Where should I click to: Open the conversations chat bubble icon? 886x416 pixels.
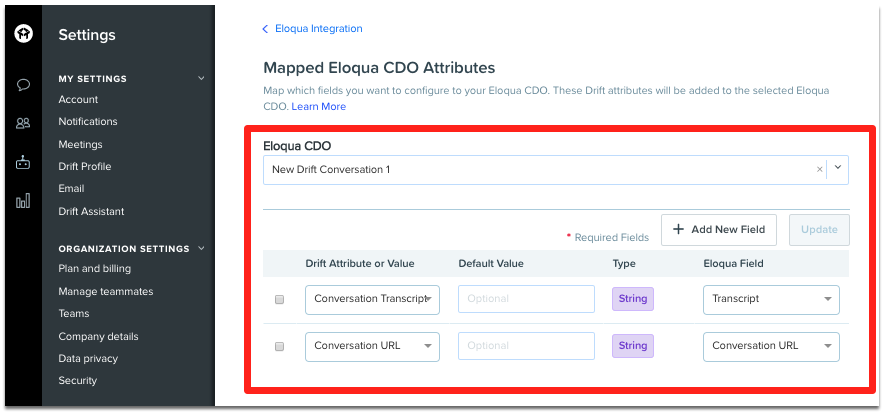[x=23, y=85]
